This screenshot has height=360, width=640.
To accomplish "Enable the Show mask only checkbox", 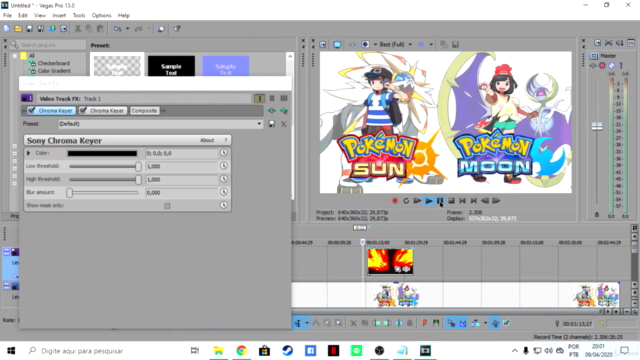I will 167,206.
